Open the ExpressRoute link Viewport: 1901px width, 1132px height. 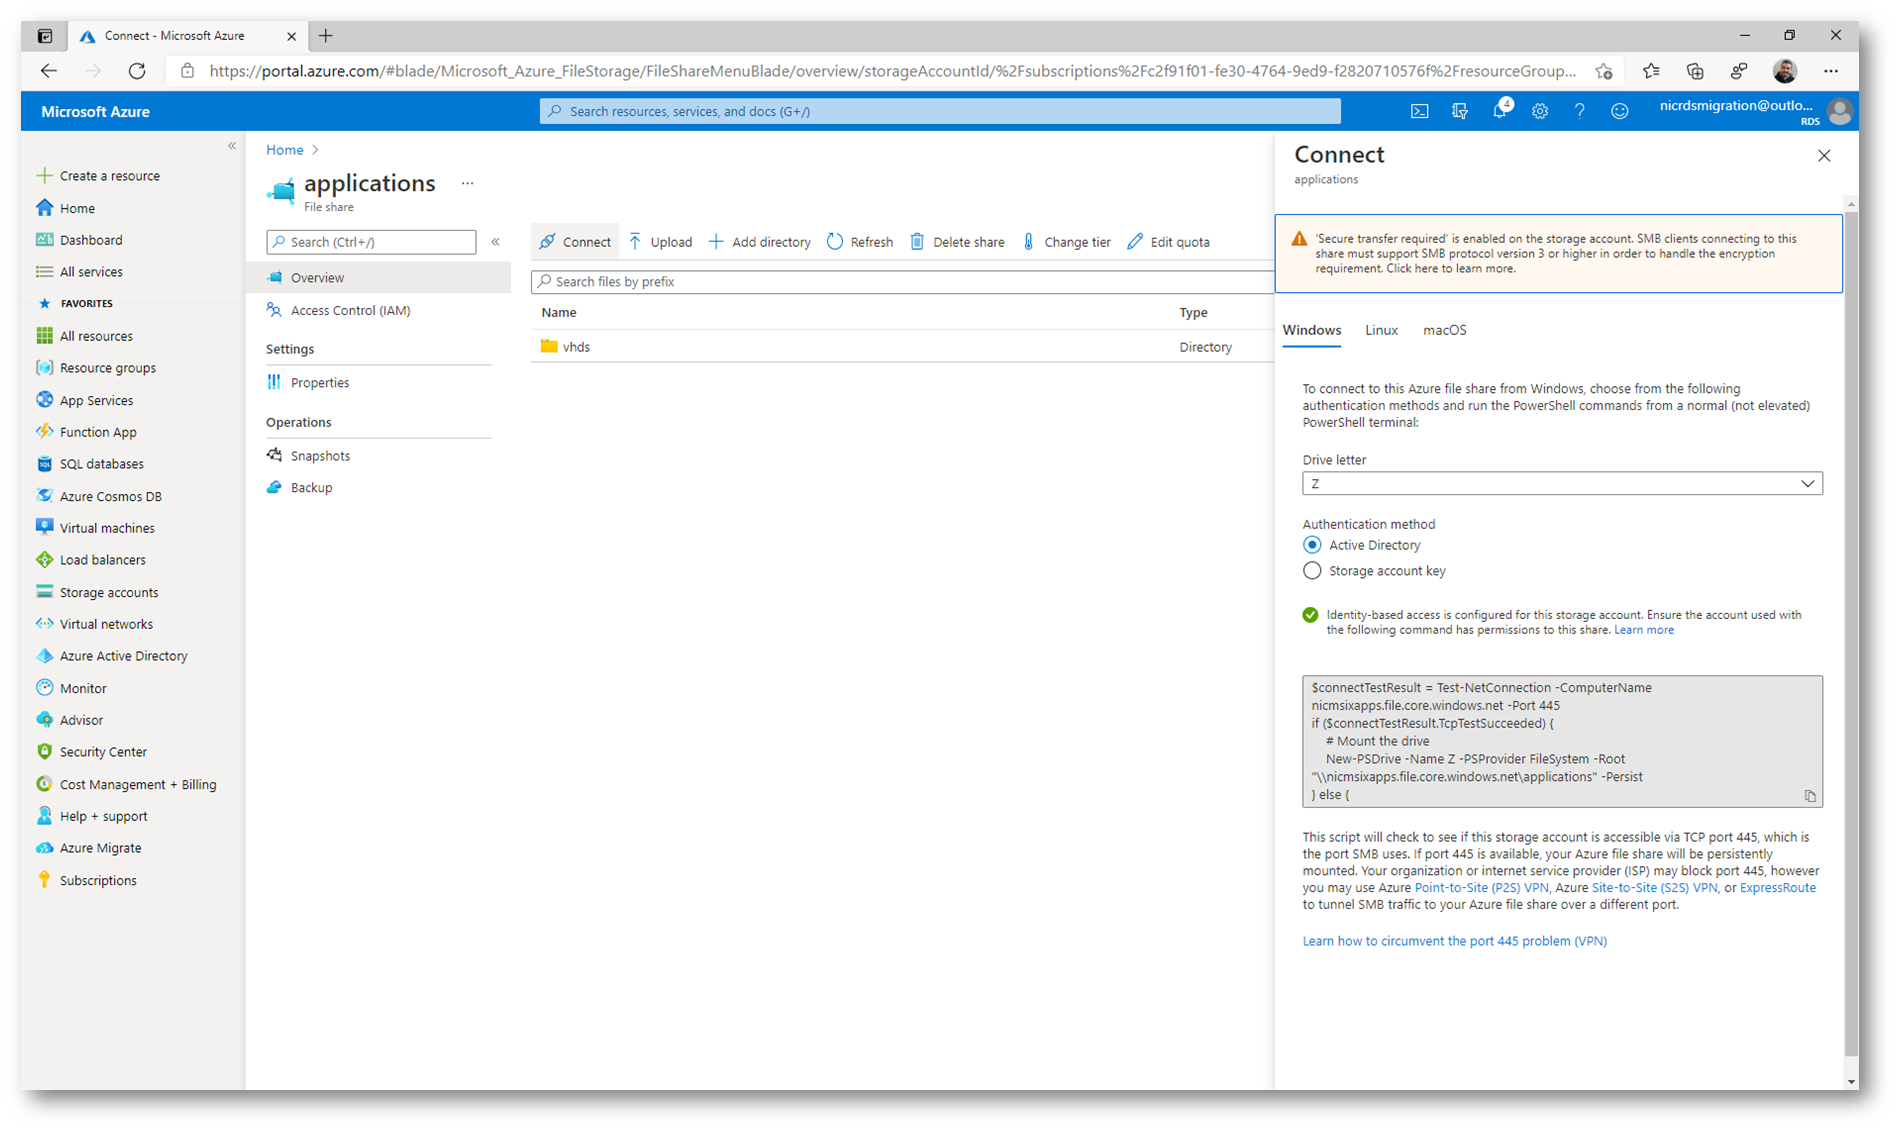click(1777, 888)
